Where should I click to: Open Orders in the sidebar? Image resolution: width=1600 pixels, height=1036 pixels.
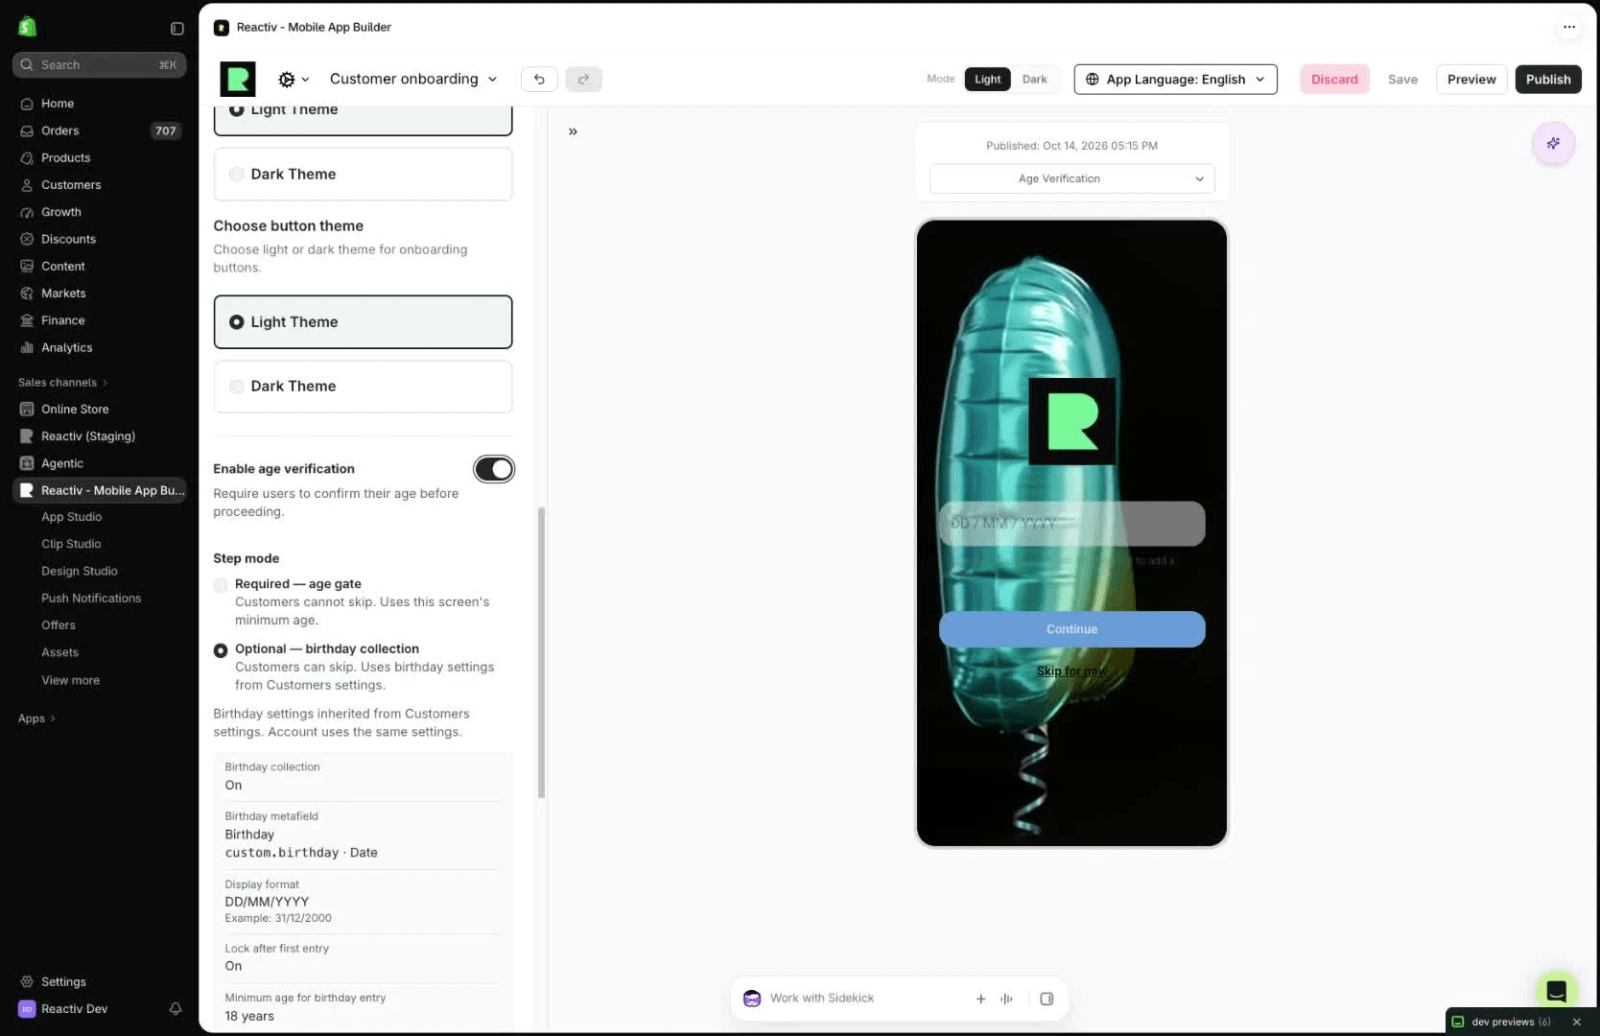[x=99, y=130]
